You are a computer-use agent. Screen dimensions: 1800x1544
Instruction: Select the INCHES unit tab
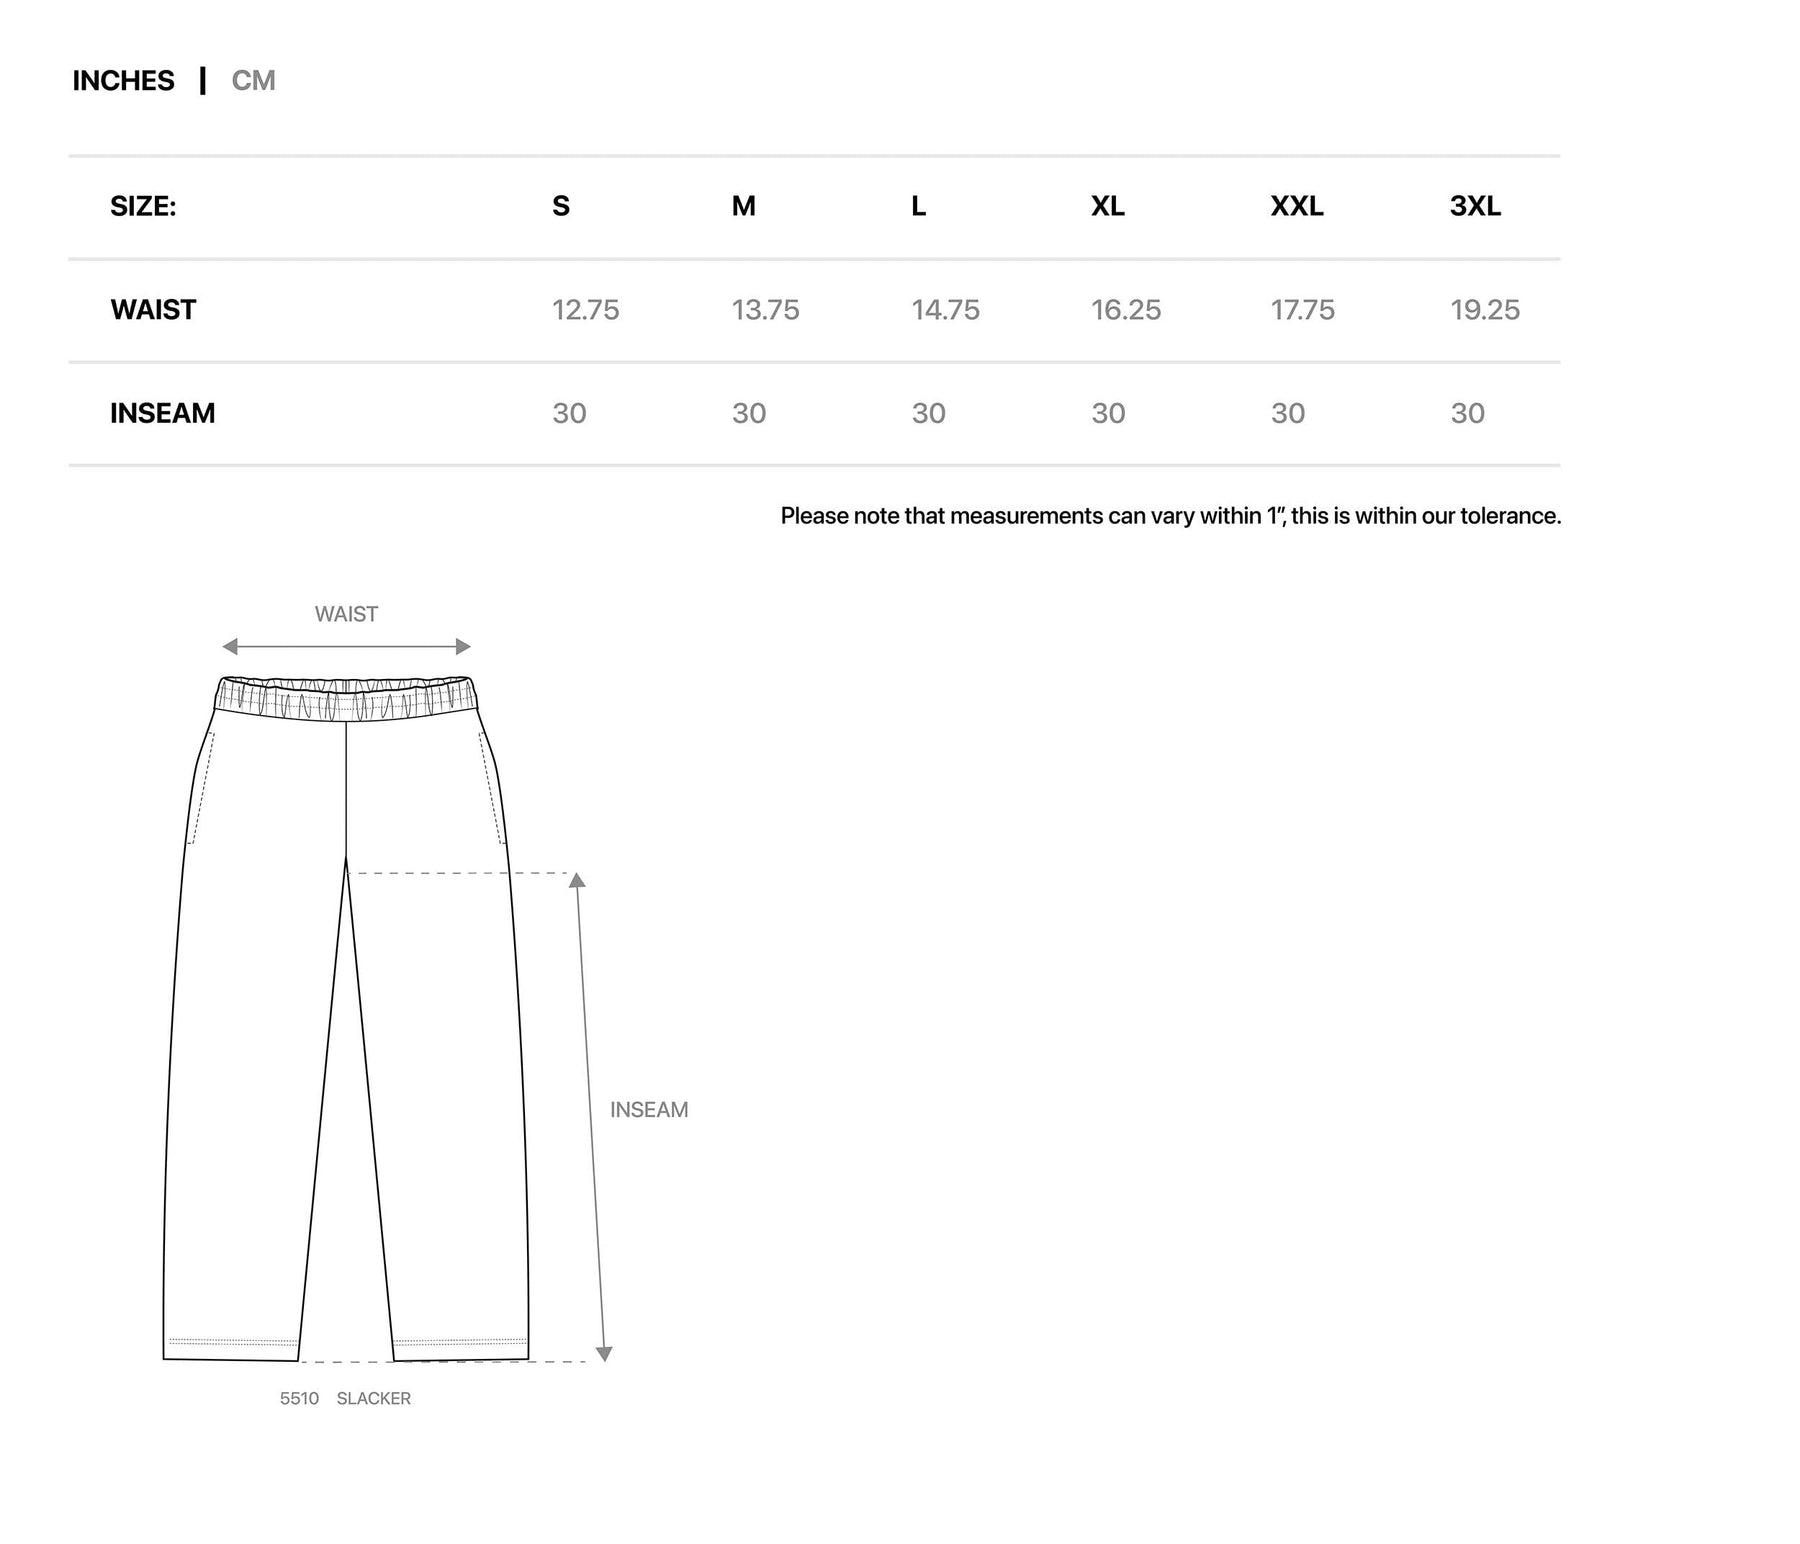point(123,81)
